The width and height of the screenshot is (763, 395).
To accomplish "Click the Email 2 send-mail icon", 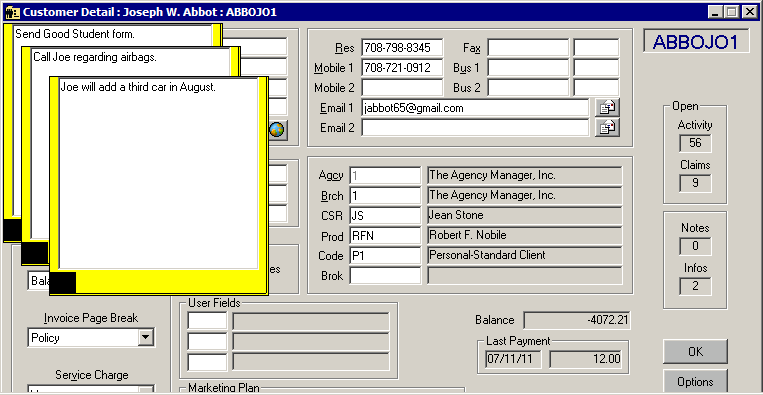I will (607, 127).
